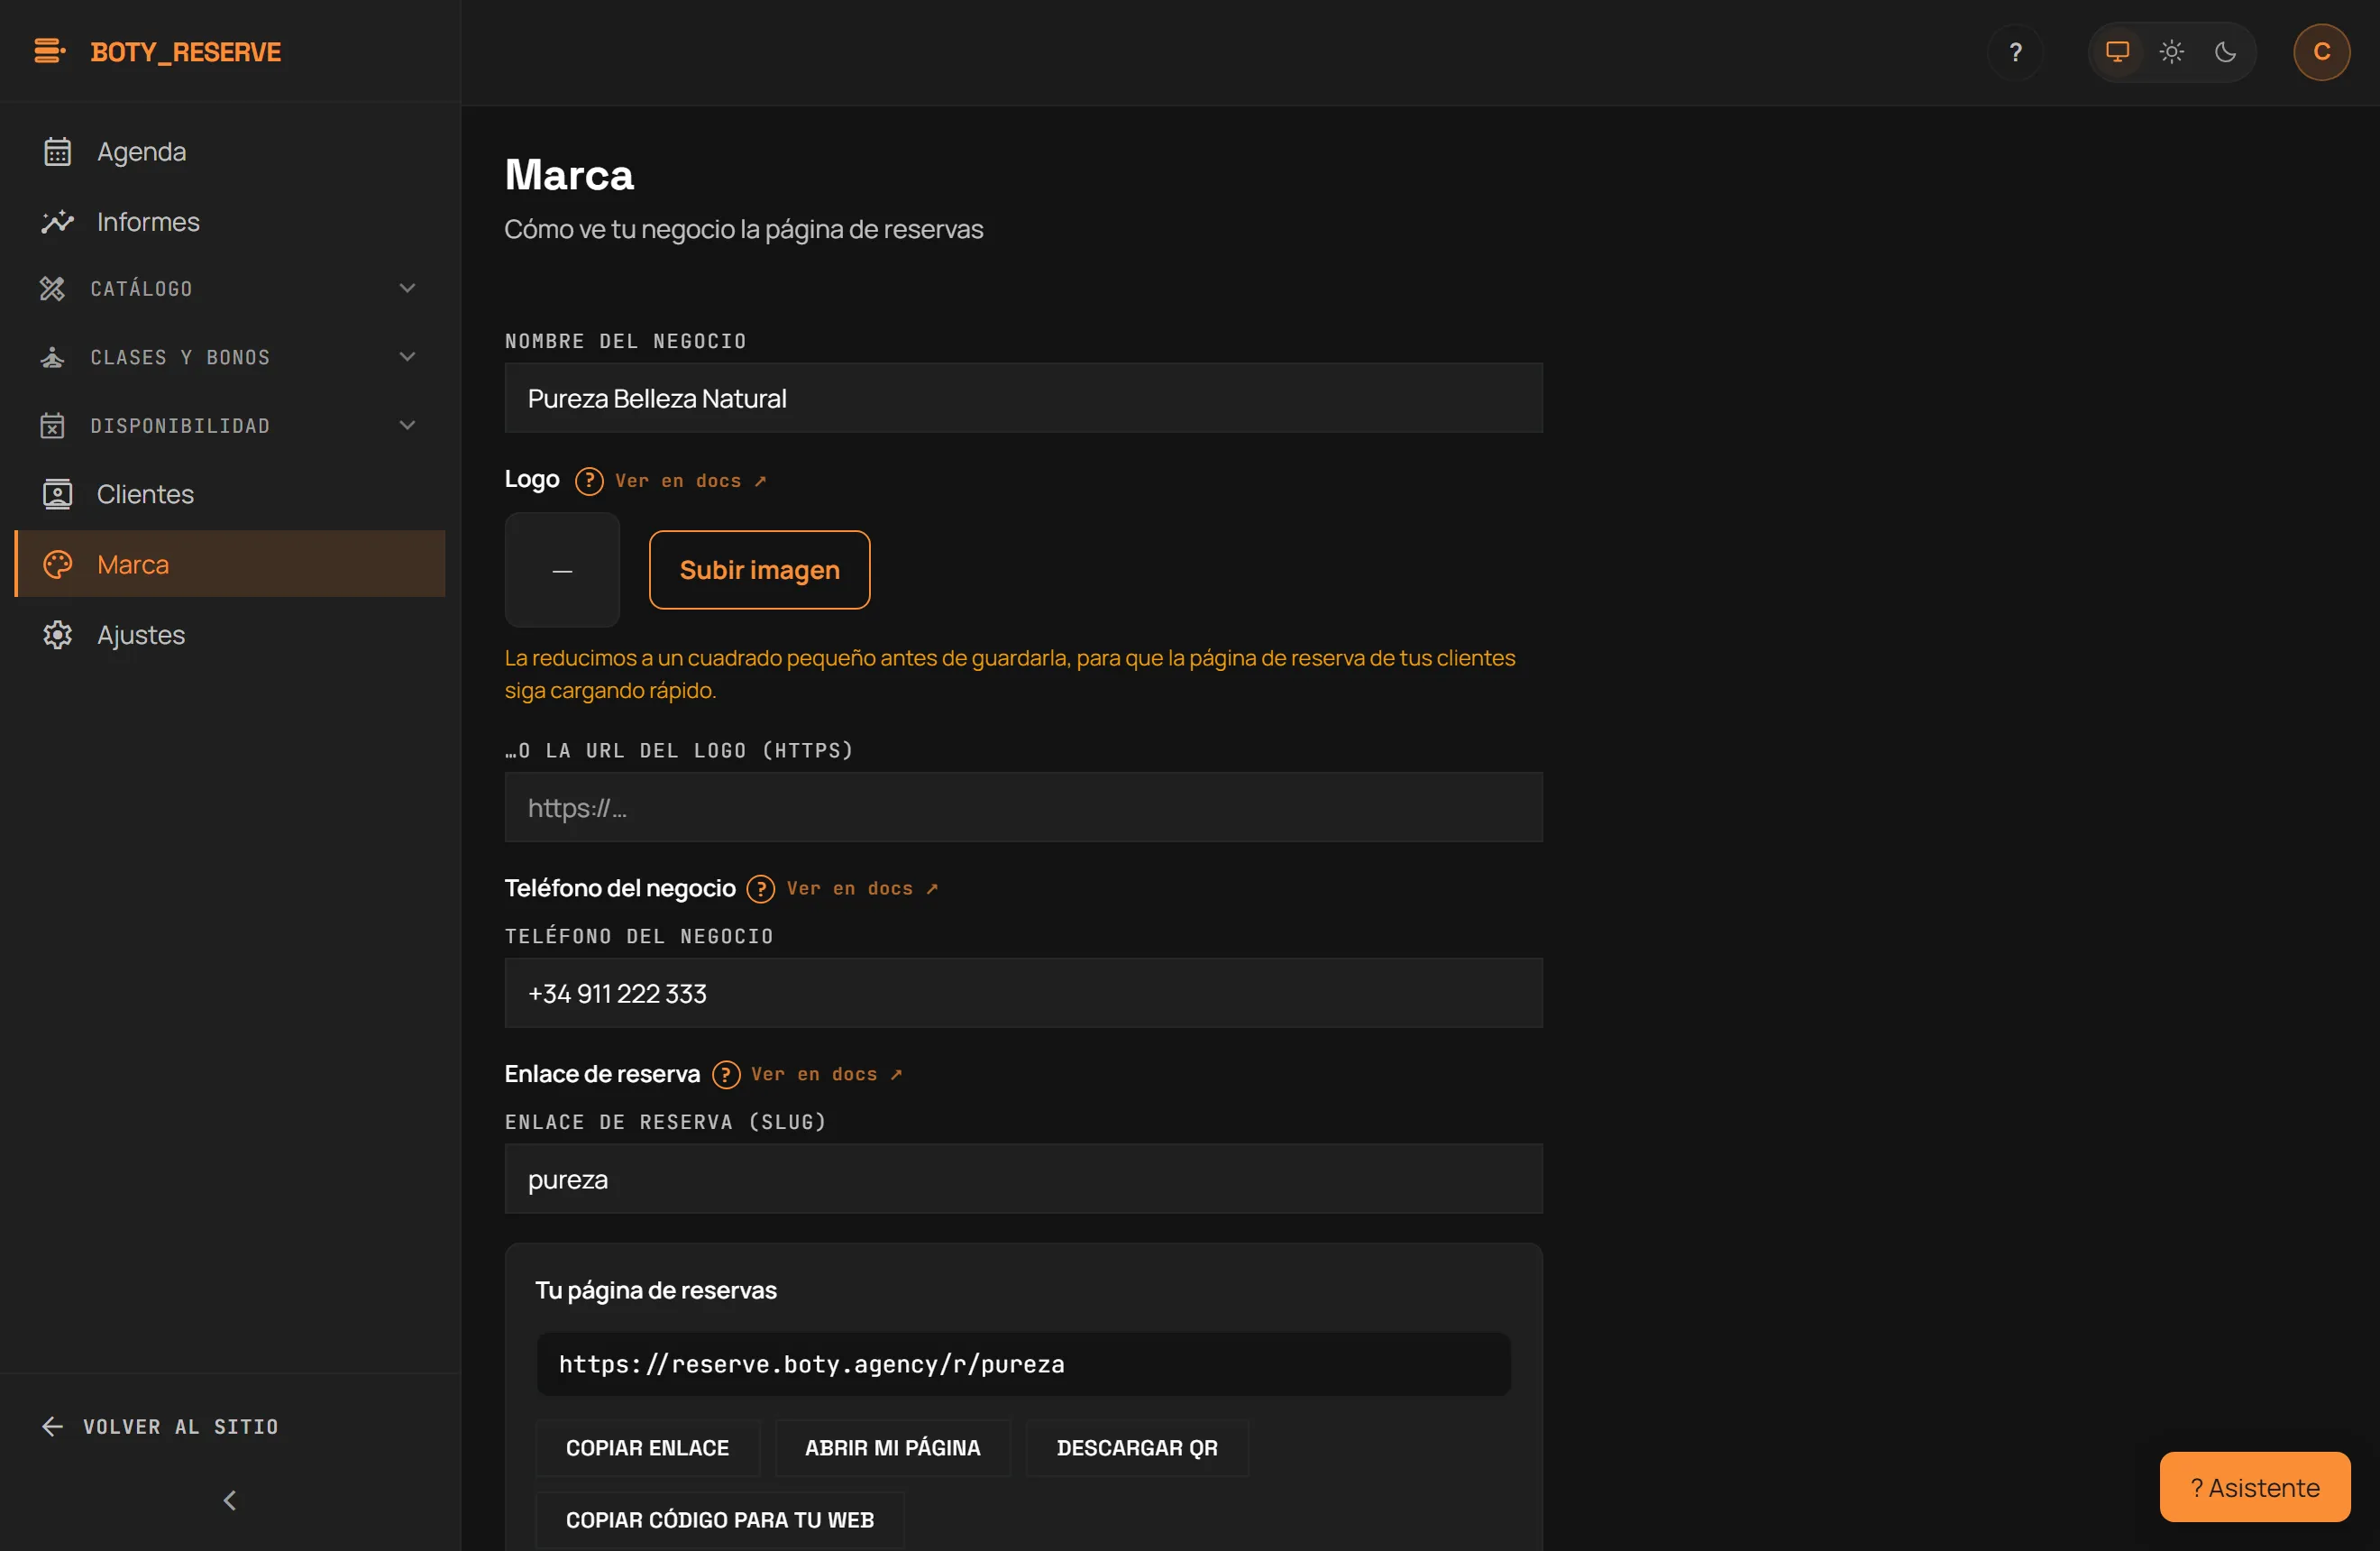The width and height of the screenshot is (2380, 1551).
Task: Focus the logo URL https field
Action: coord(1023,807)
